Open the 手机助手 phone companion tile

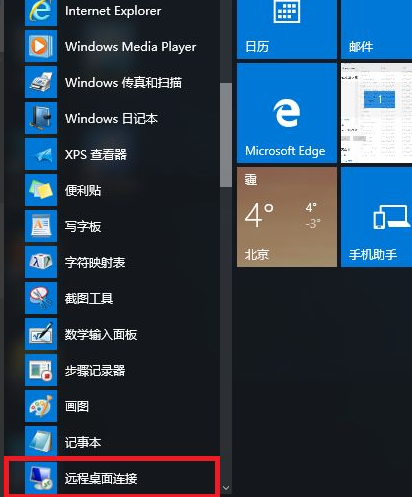click(376, 217)
